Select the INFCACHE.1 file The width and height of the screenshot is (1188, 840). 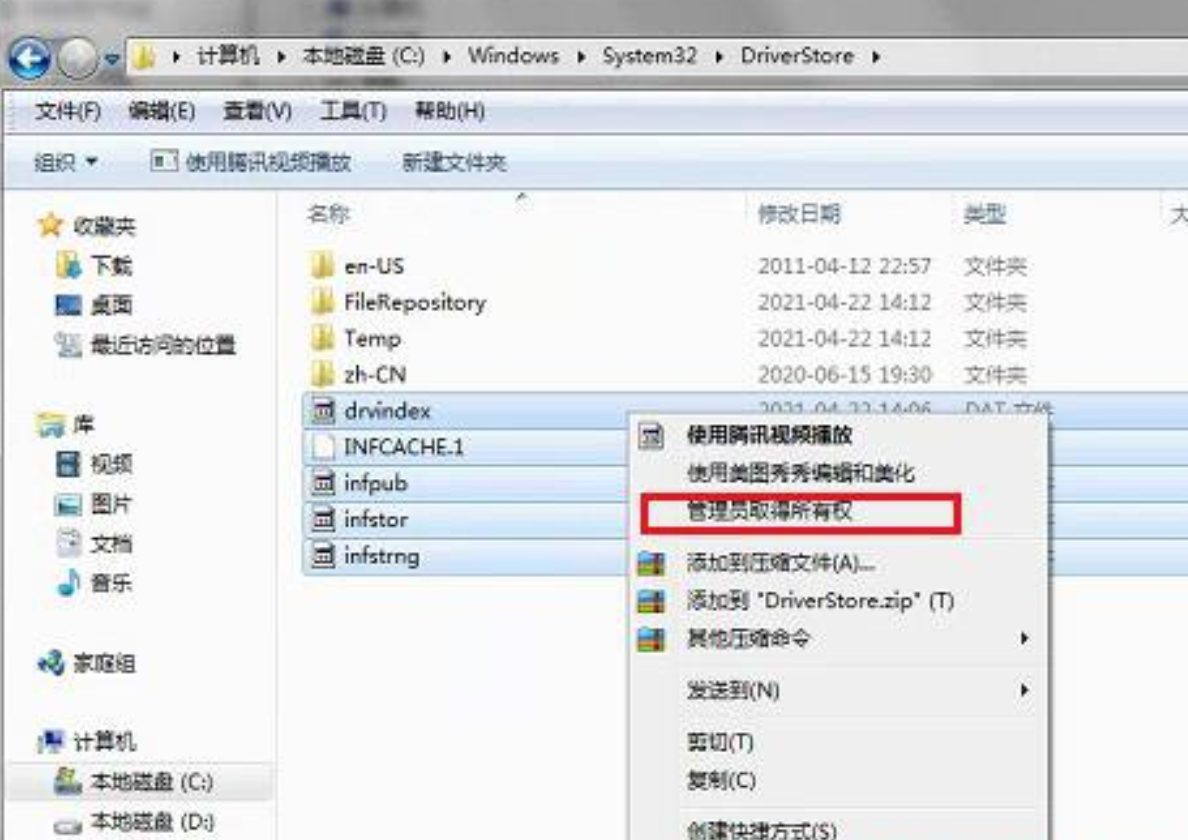click(x=403, y=447)
